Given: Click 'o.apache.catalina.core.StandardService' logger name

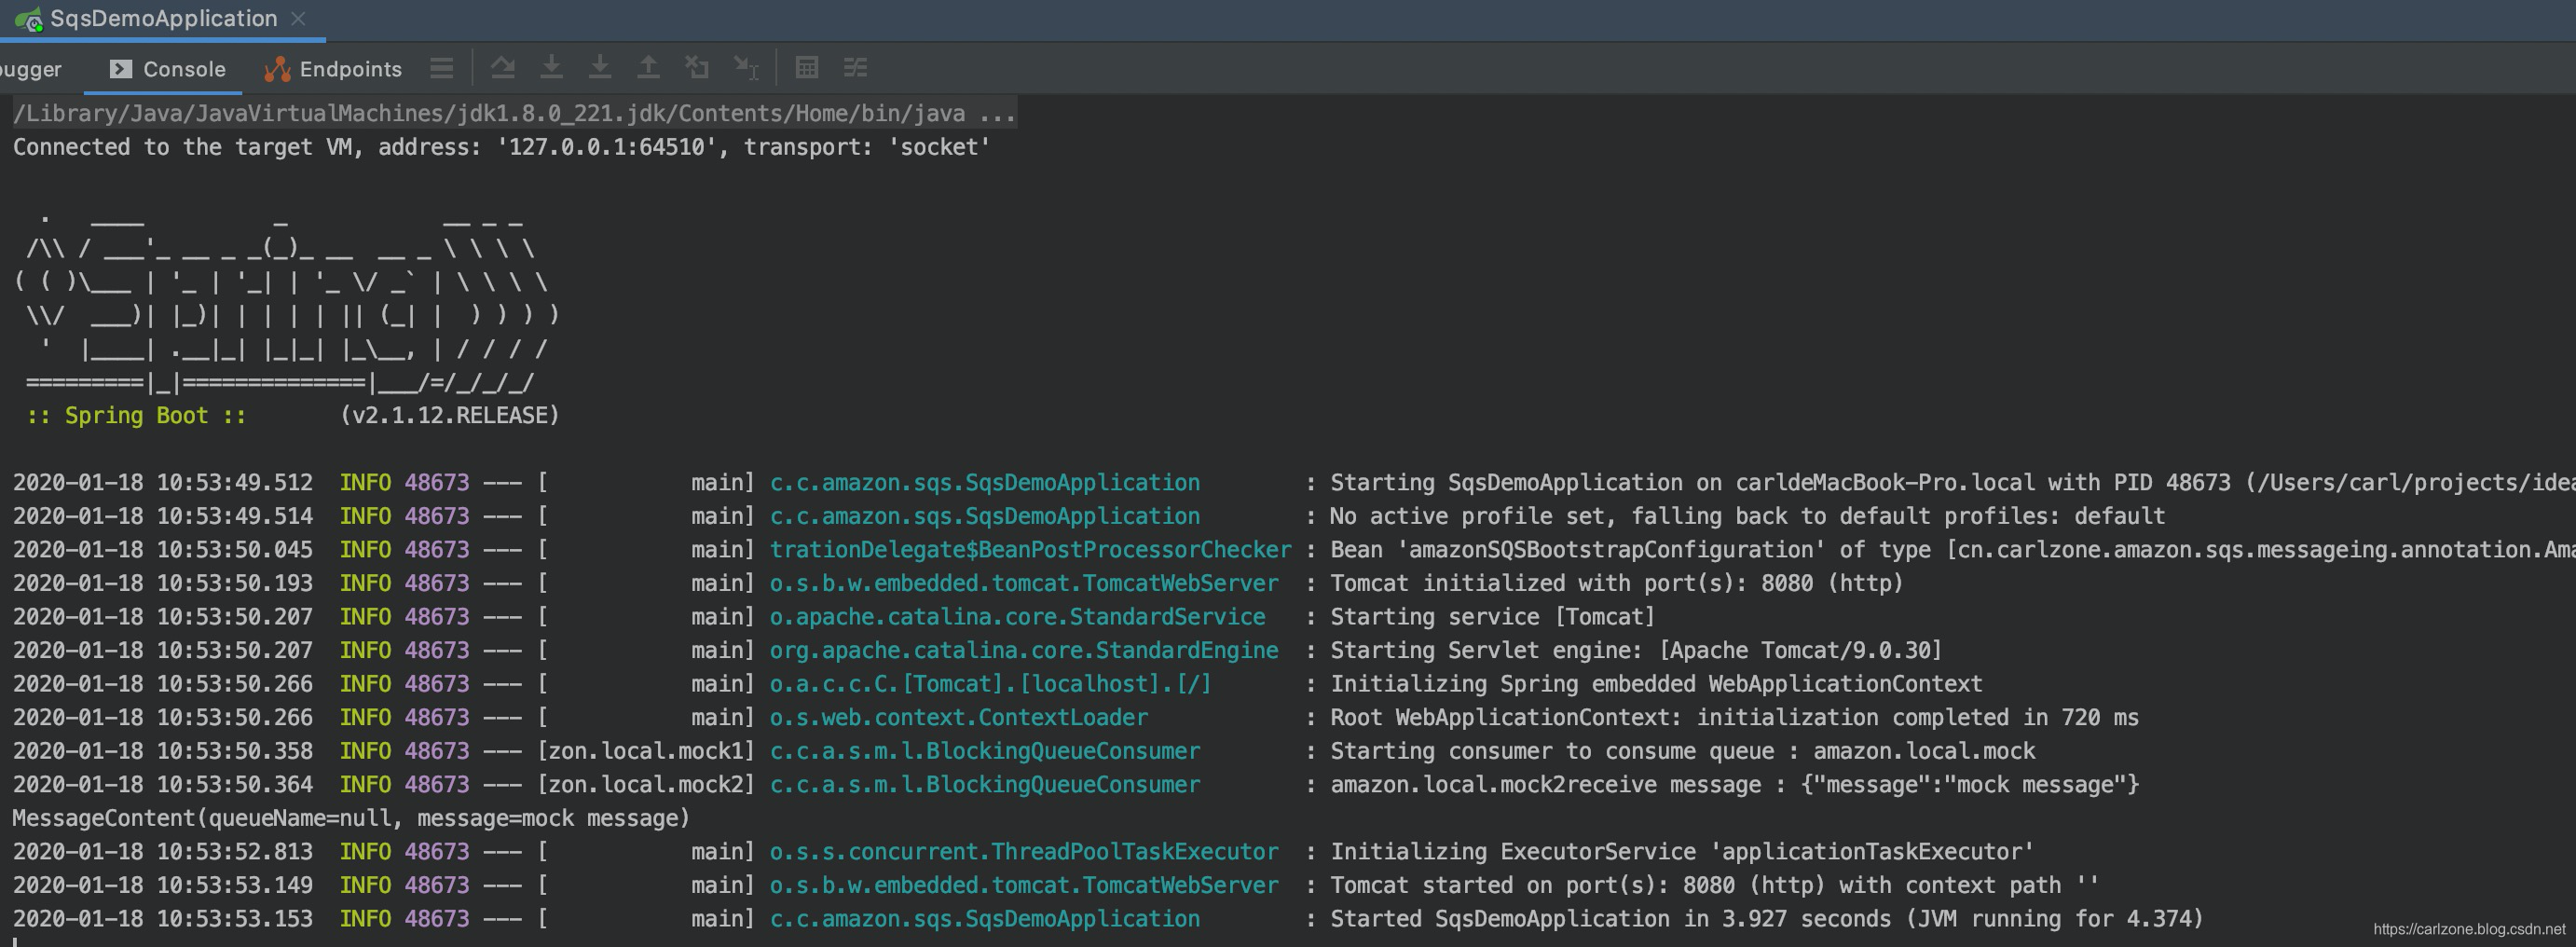Looking at the screenshot, I should click(x=1017, y=616).
